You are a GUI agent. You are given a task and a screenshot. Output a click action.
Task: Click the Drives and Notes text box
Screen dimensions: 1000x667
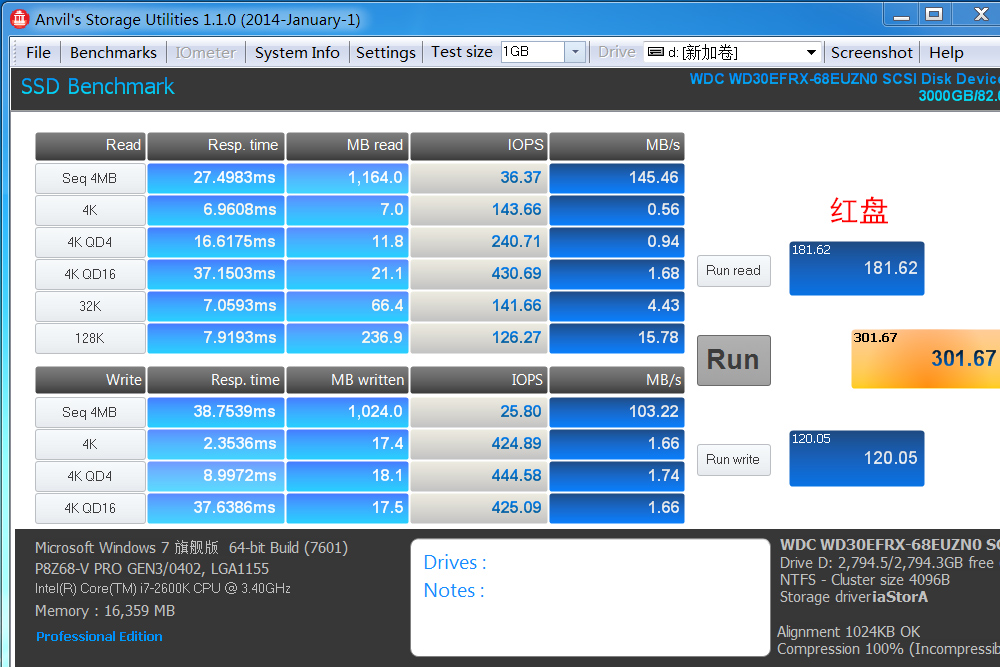click(590, 597)
